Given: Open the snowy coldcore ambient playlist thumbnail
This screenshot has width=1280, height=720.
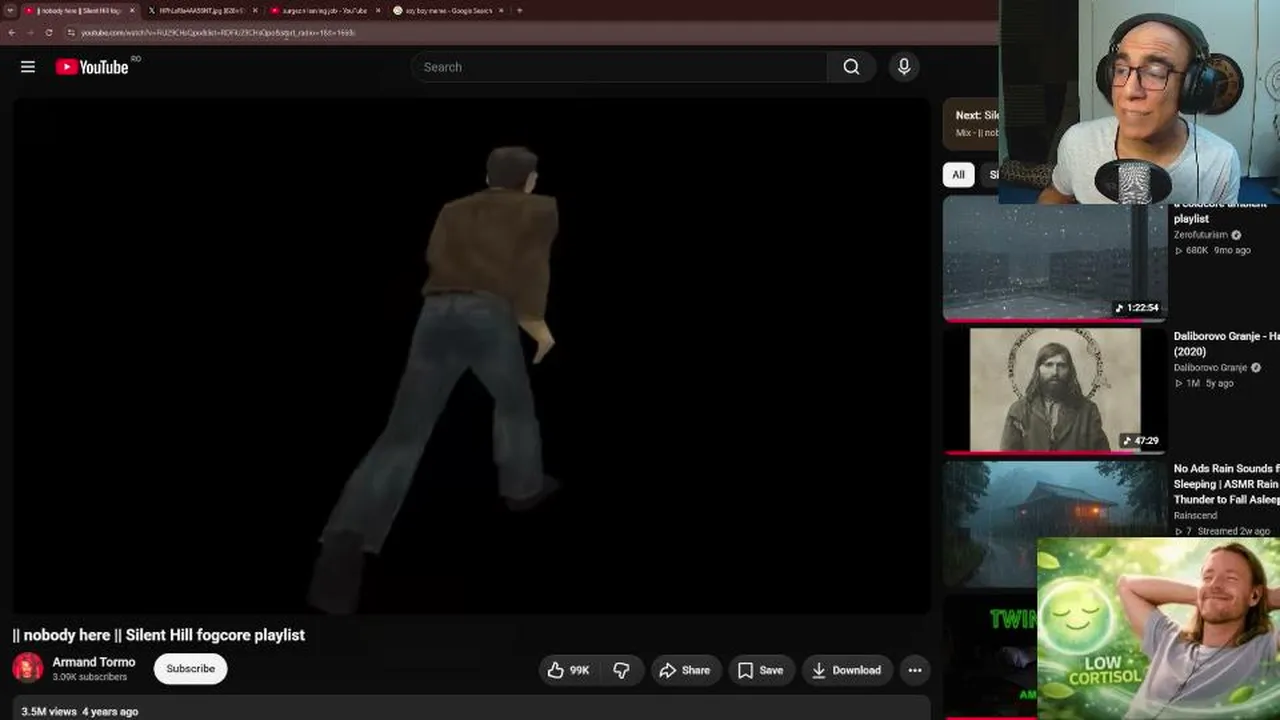Looking at the screenshot, I should click(1054, 258).
